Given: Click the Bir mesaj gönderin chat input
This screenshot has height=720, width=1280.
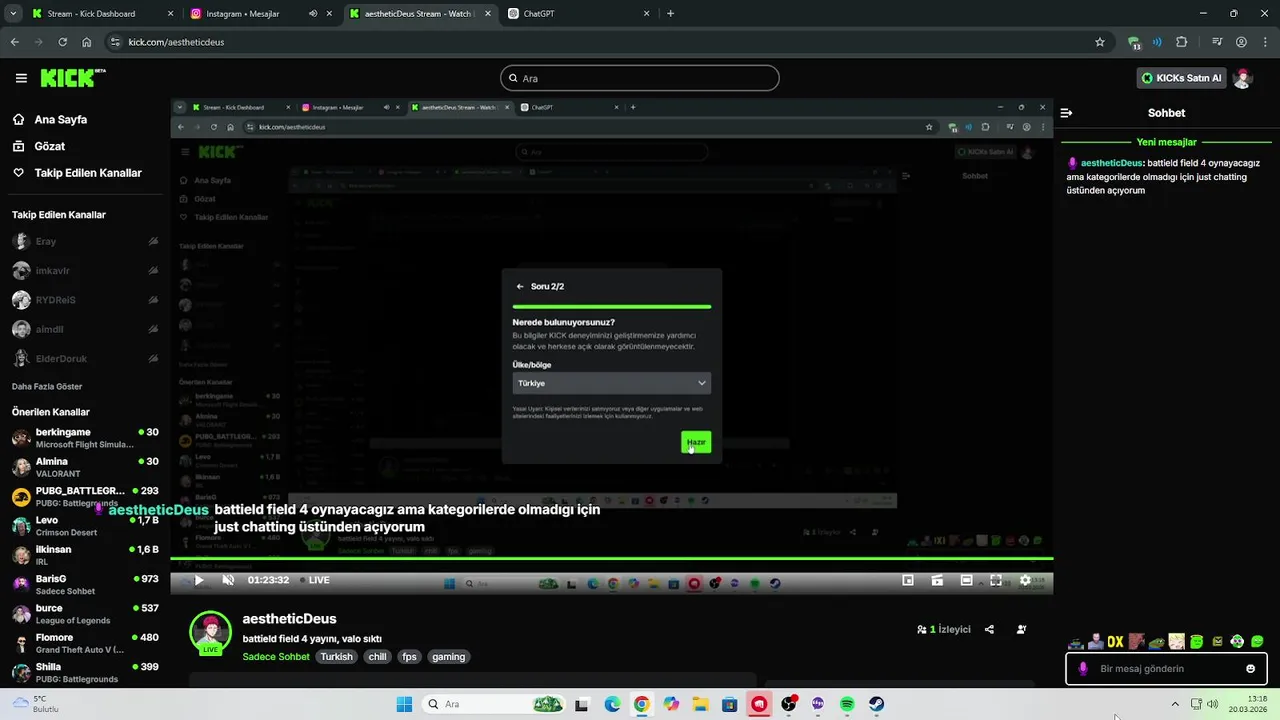Looking at the screenshot, I should coord(1166,669).
